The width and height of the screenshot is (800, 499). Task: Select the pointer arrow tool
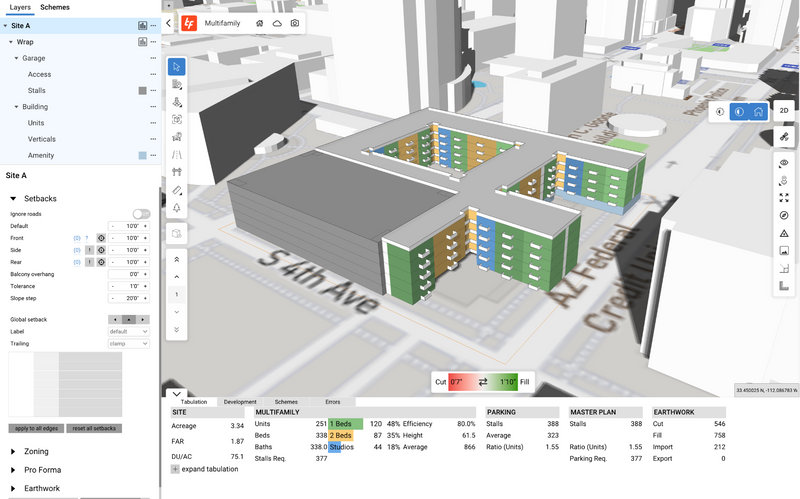tap(177, 67)
